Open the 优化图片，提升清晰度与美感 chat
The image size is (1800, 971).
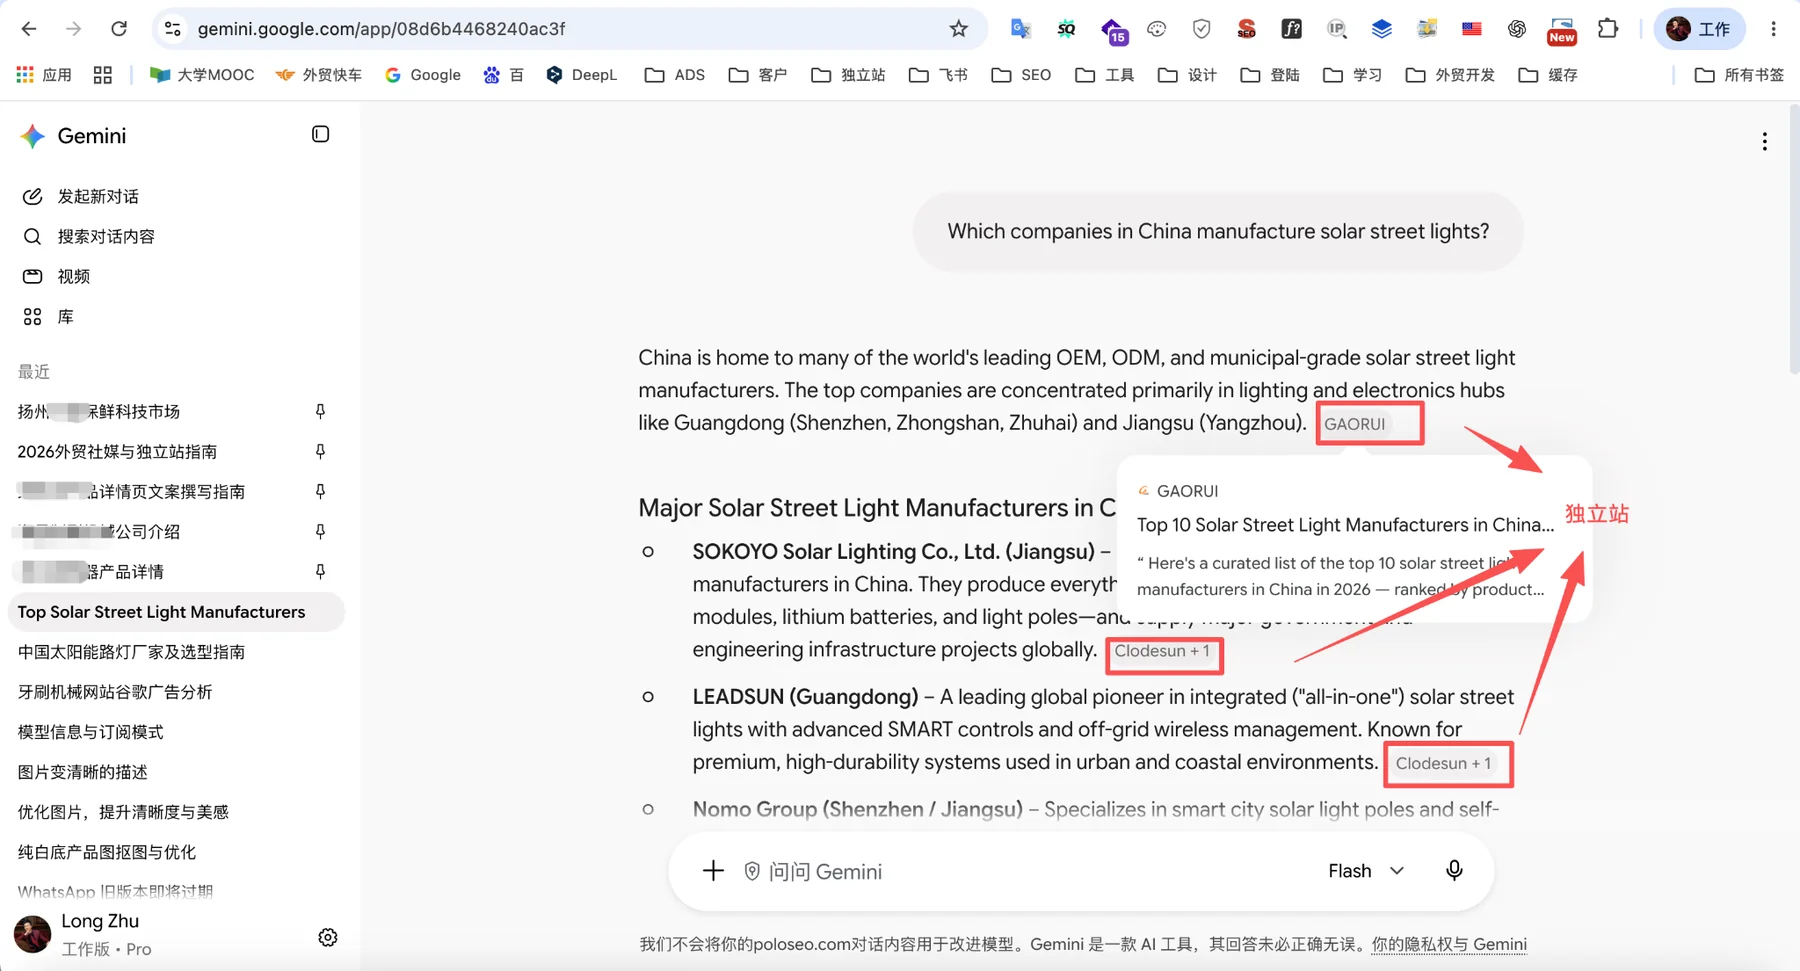123,811
